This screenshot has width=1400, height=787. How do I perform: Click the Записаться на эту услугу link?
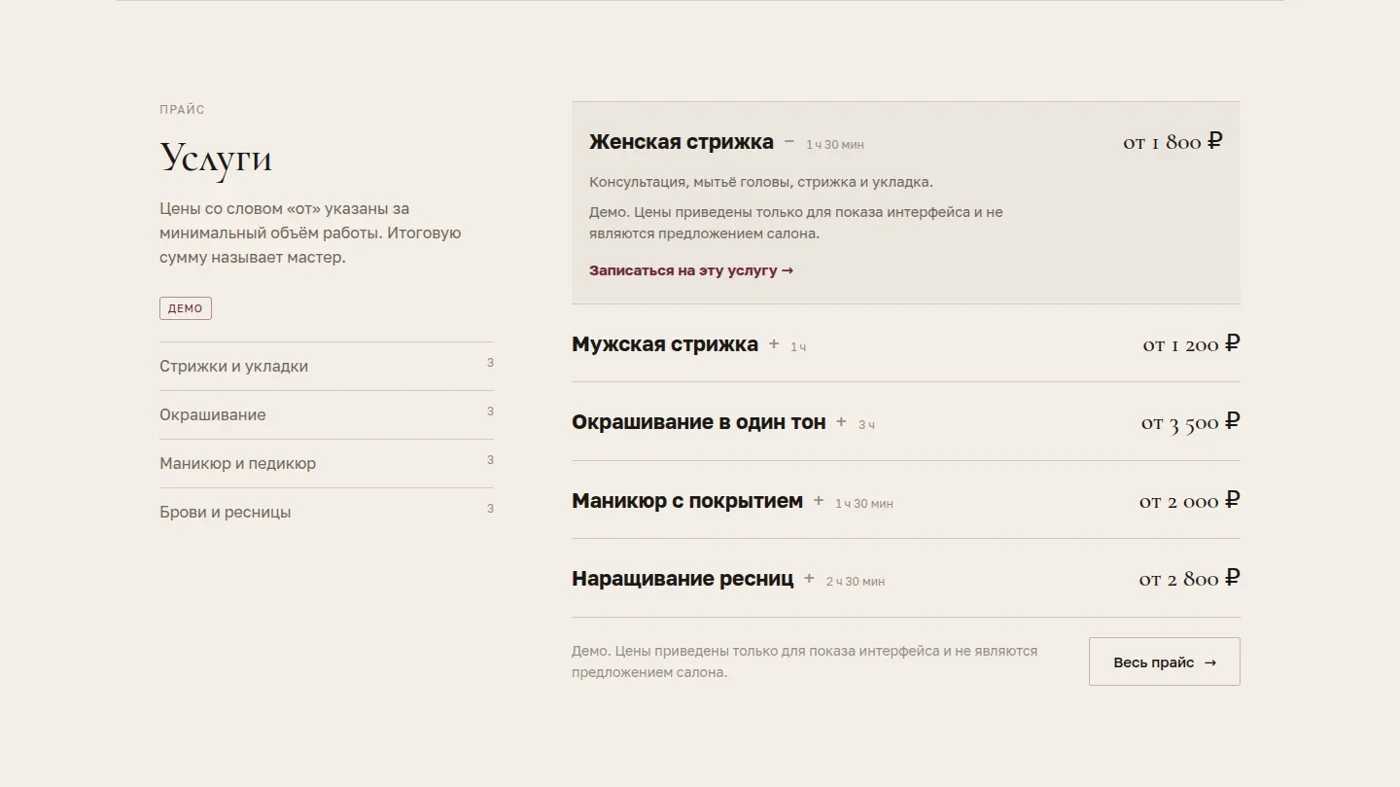(x=691, y=270)
